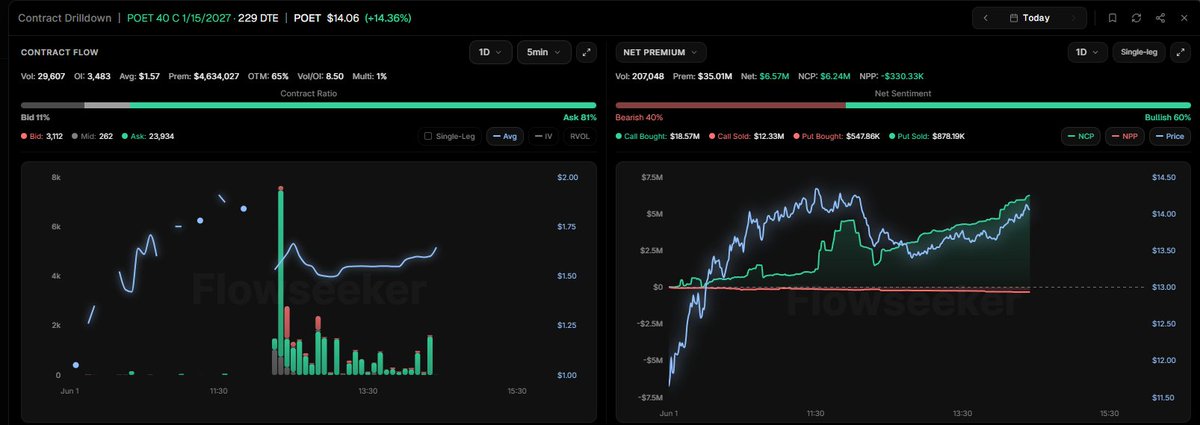The width and height of the screenshot is (1200, 425).
Task: Share this contract drilldown
Action: pos(1160,18)
